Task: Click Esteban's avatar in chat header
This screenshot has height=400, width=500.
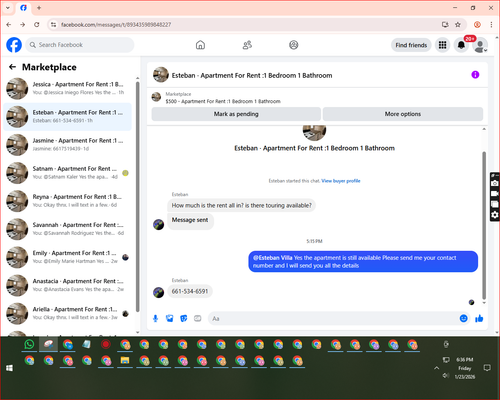Action: pos(161,75)
